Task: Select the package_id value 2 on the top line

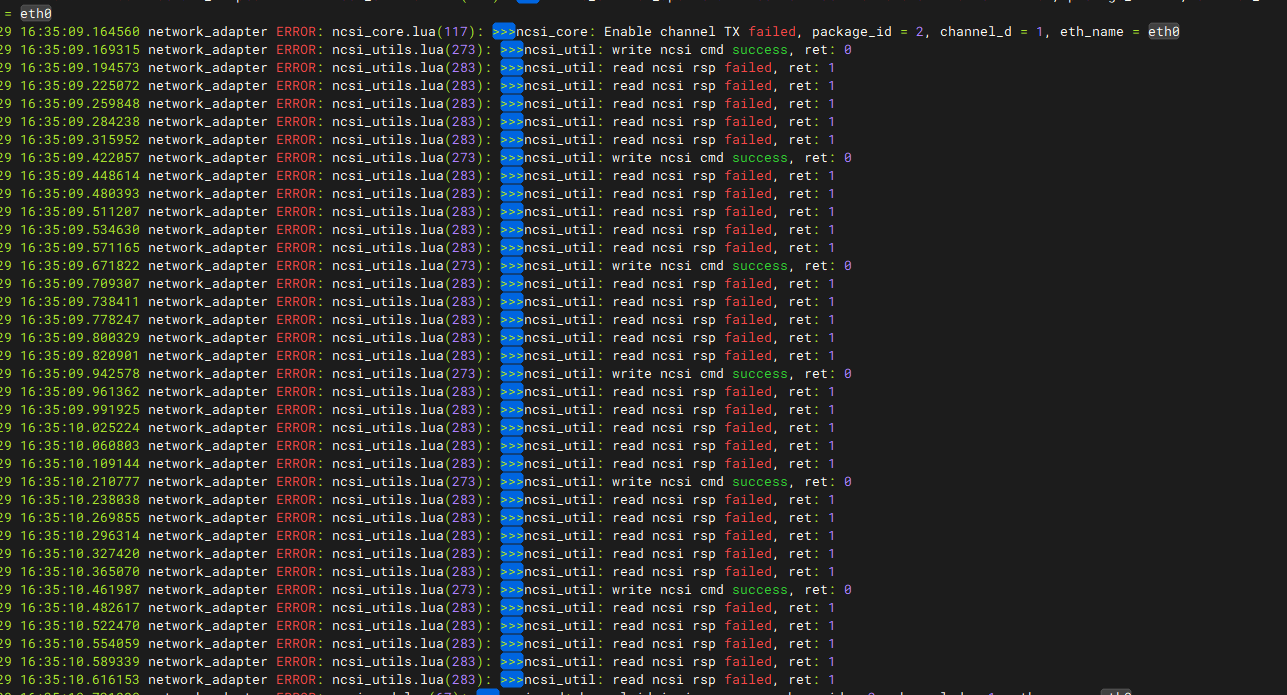Action: [922, 31]
